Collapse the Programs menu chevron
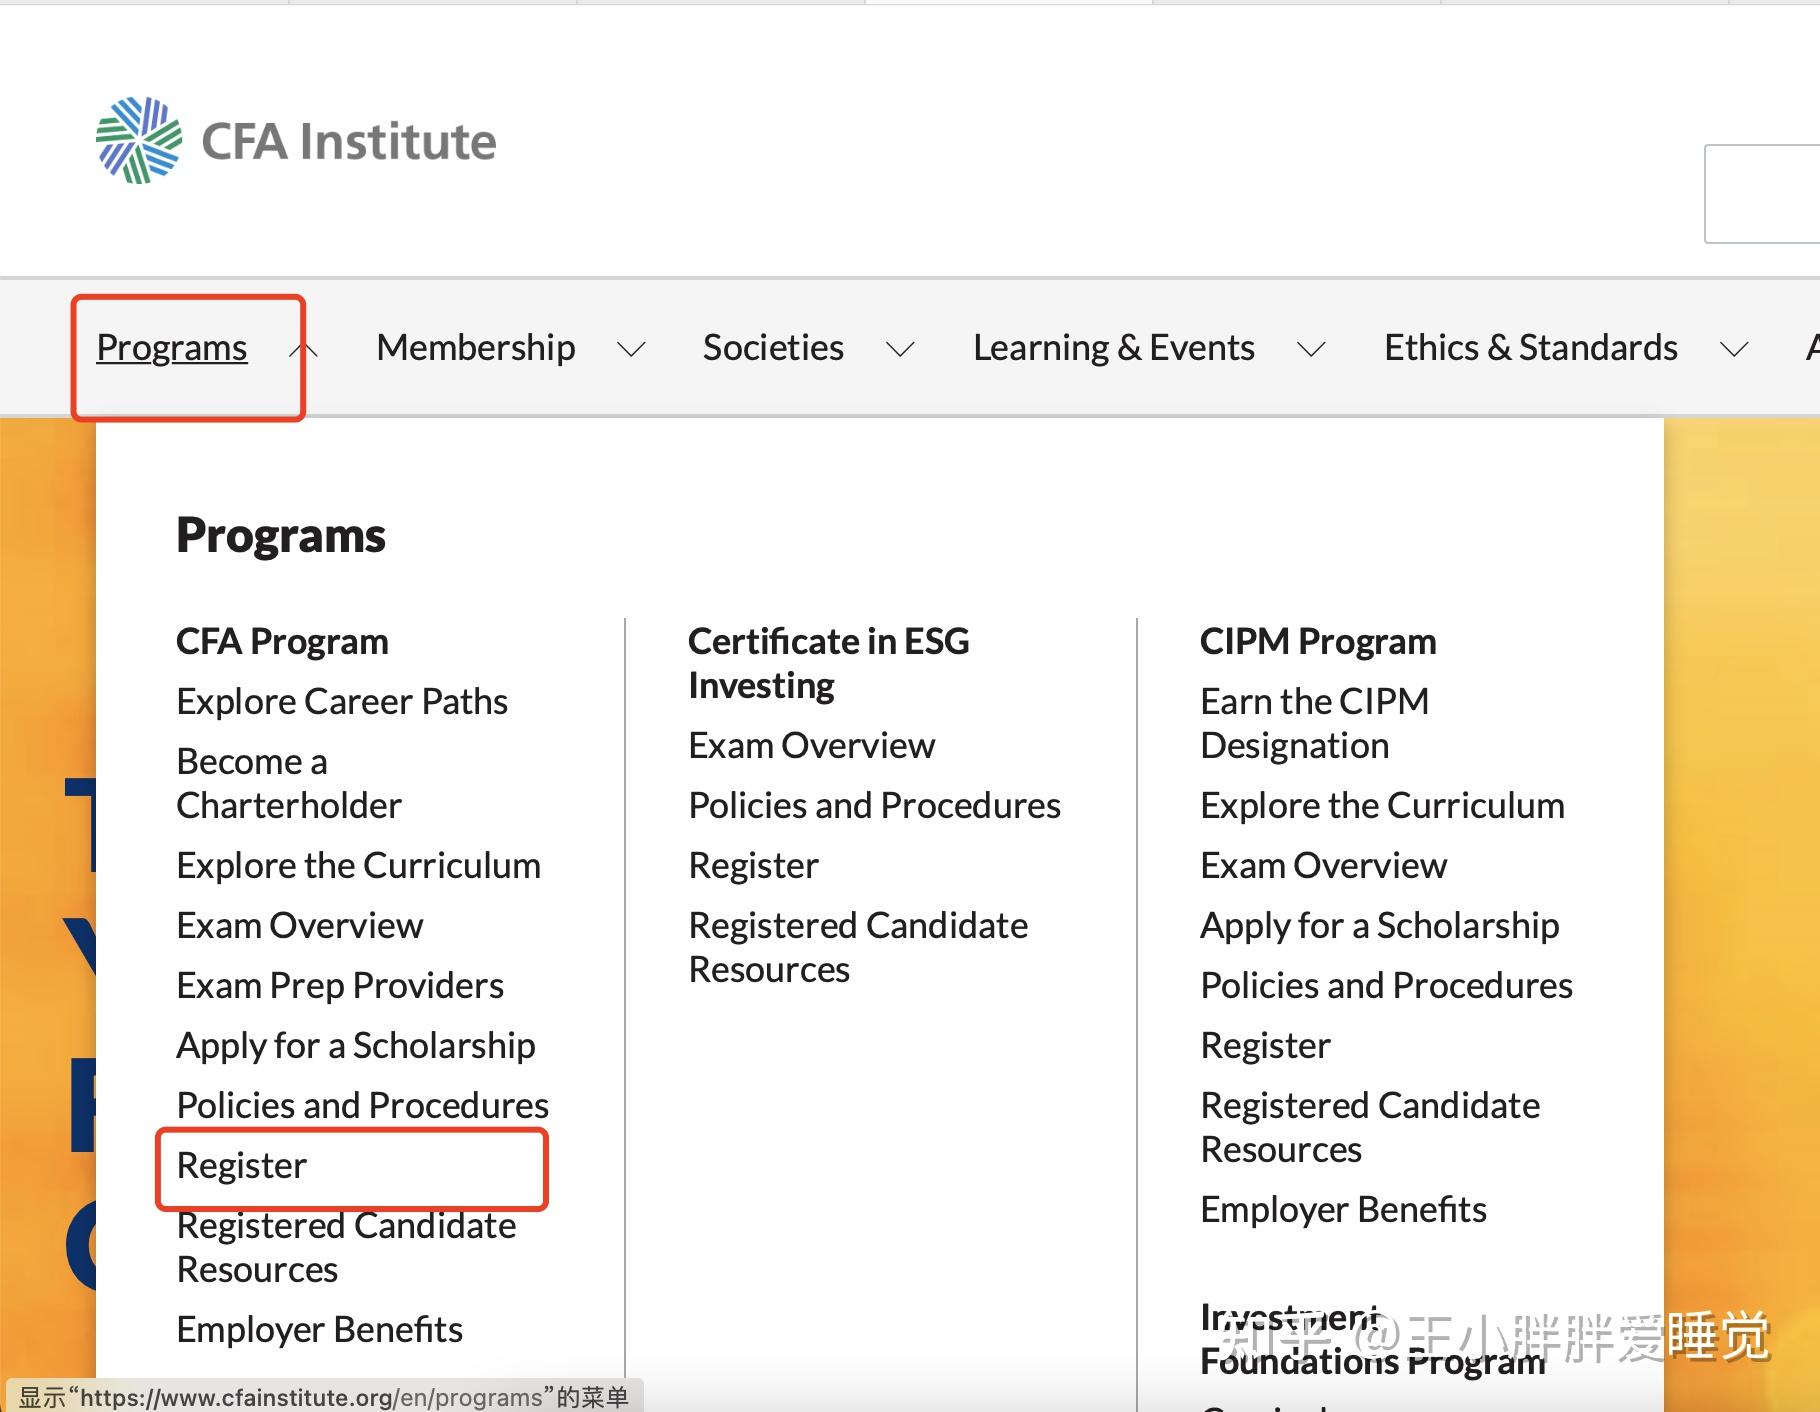The height and width of the screenshot is (1412, 1820). coord(304,349)
